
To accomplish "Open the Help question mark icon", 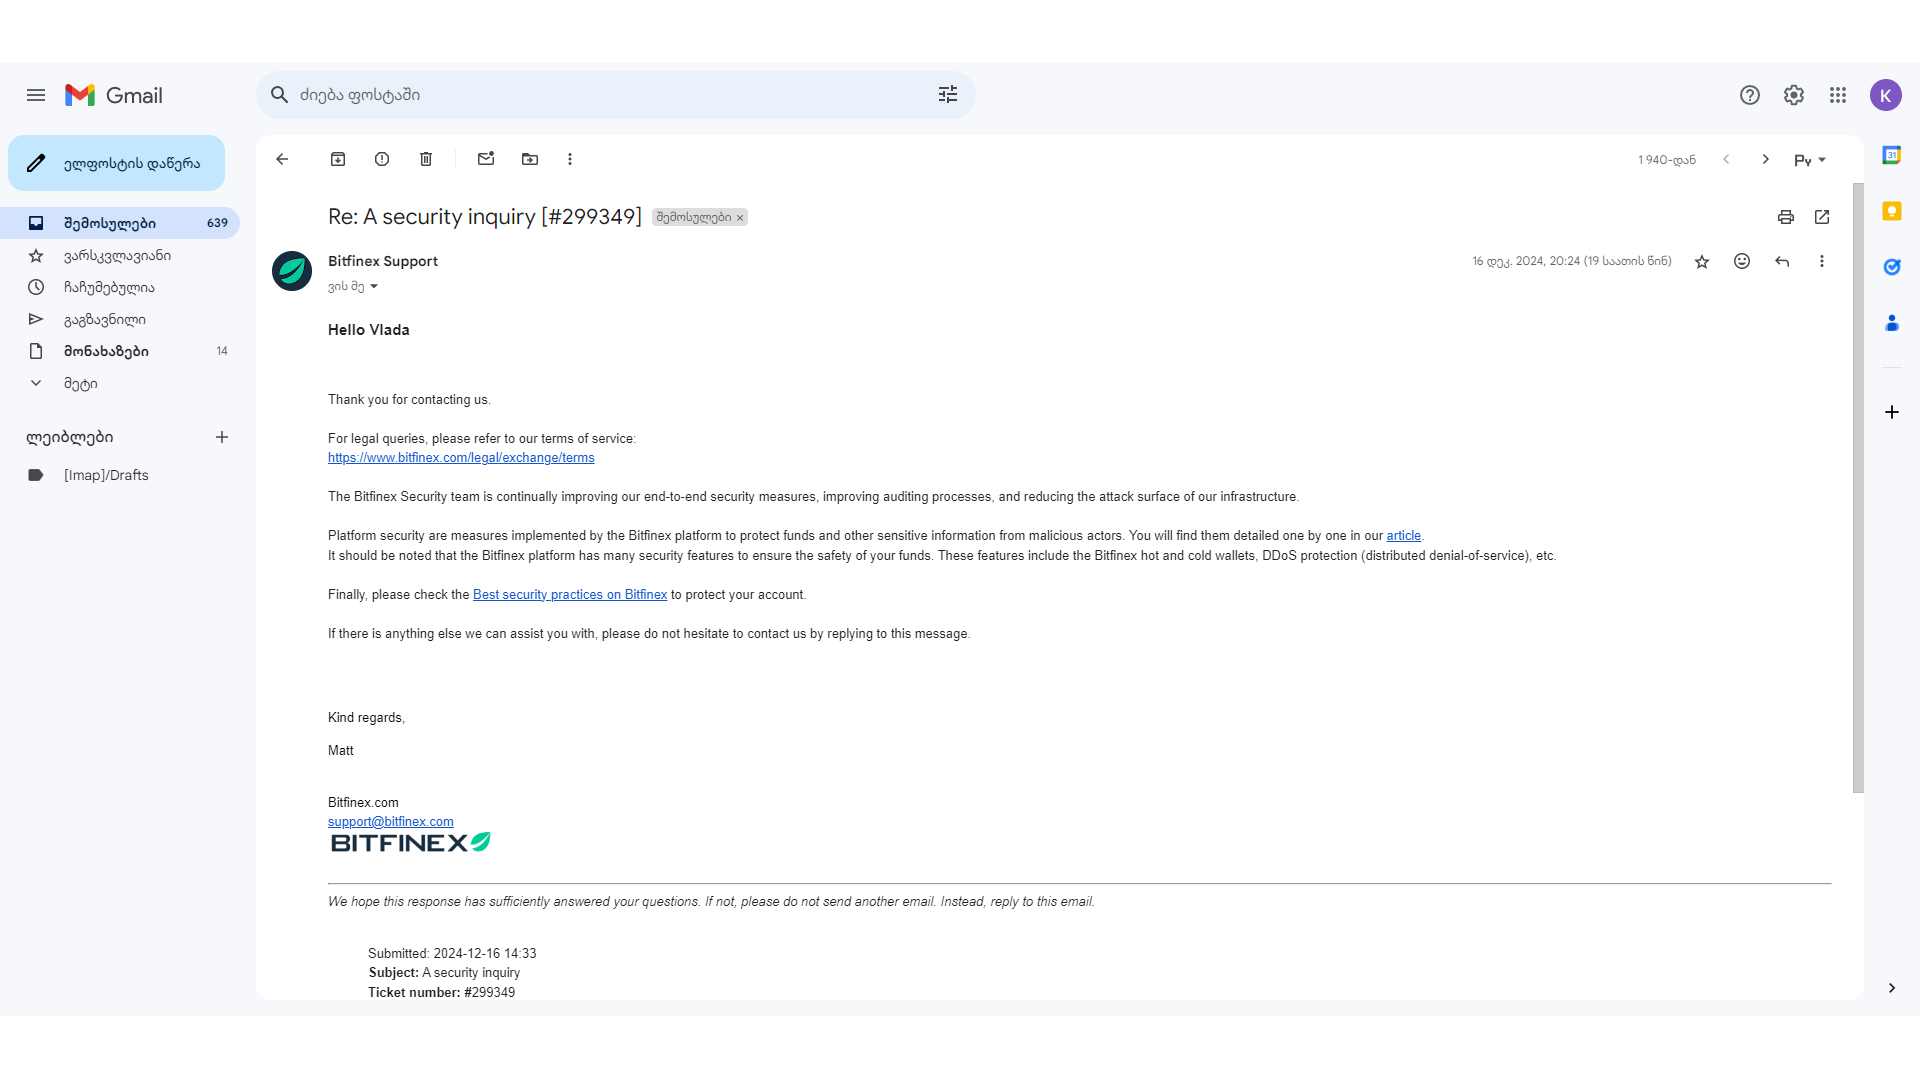I will 1750,95.
